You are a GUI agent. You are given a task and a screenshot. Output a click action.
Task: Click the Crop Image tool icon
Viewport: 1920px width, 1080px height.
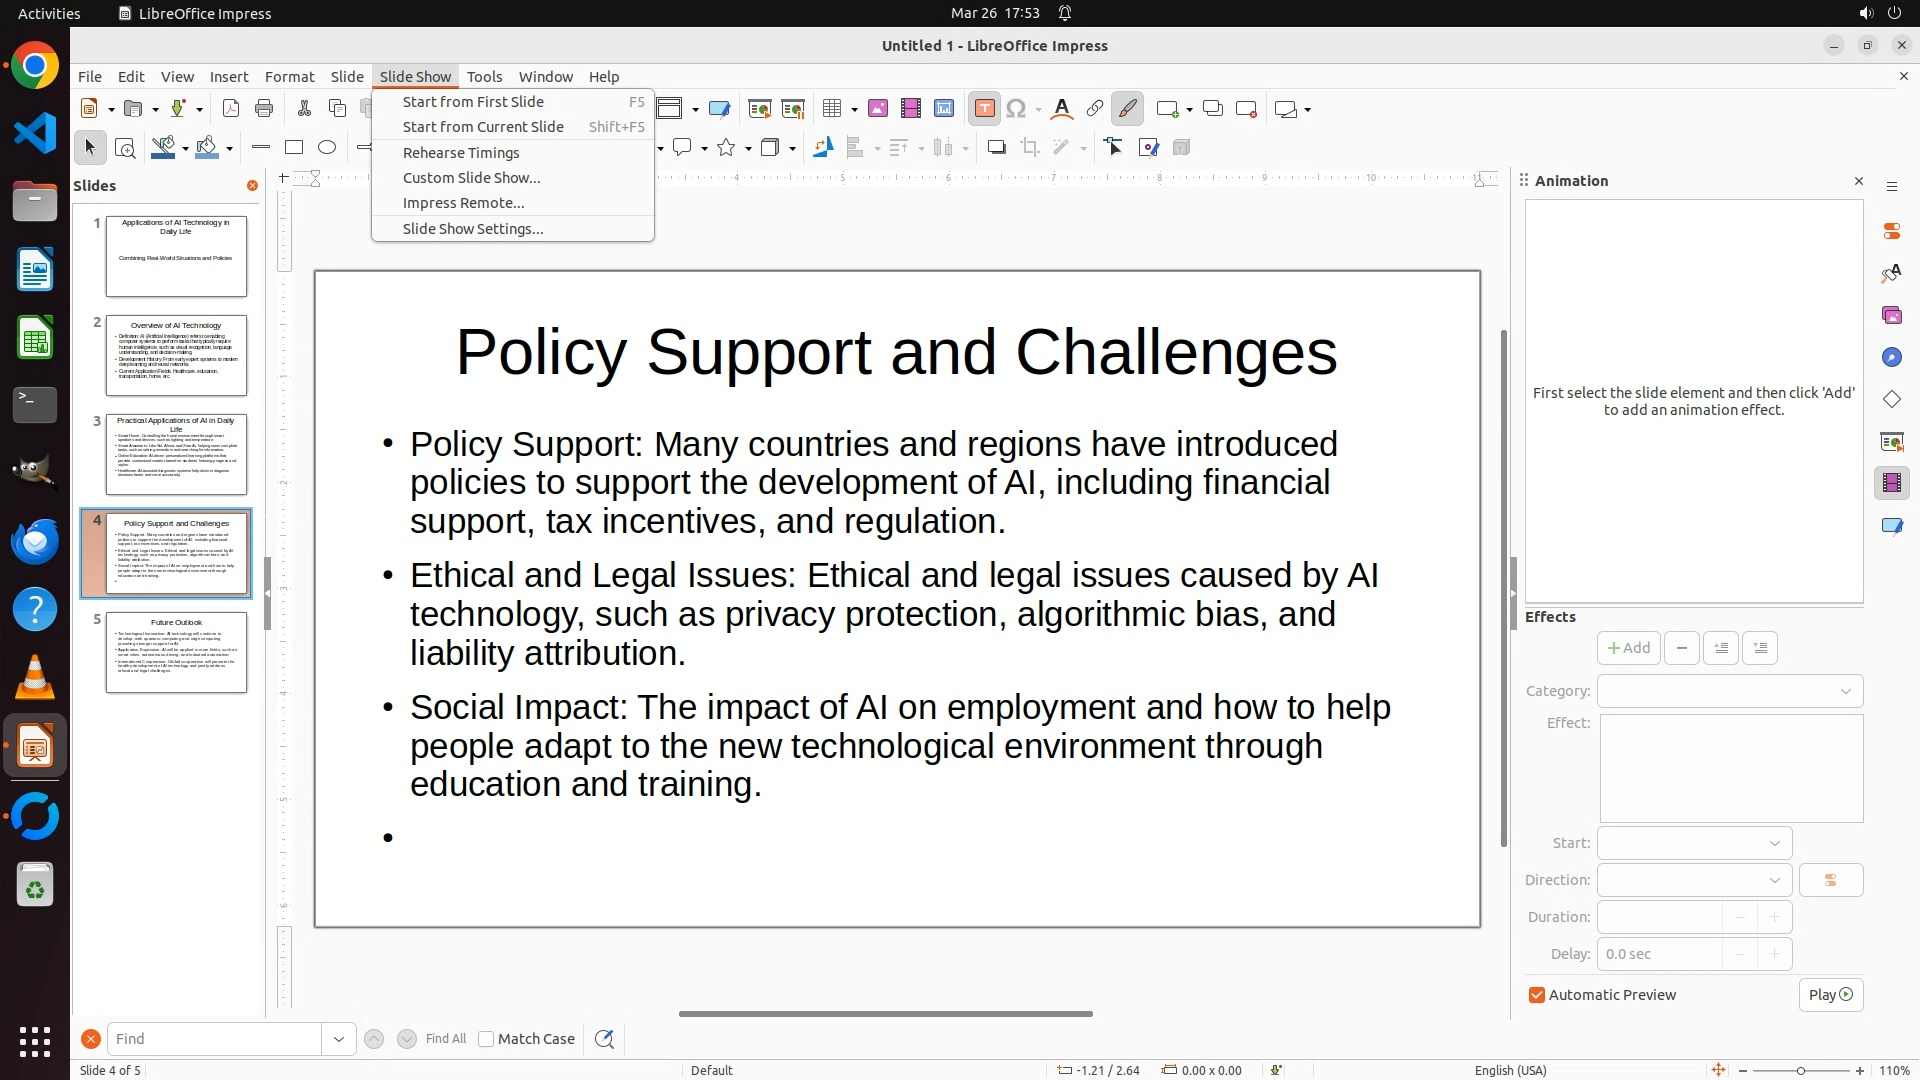[x=1030, y=148]
